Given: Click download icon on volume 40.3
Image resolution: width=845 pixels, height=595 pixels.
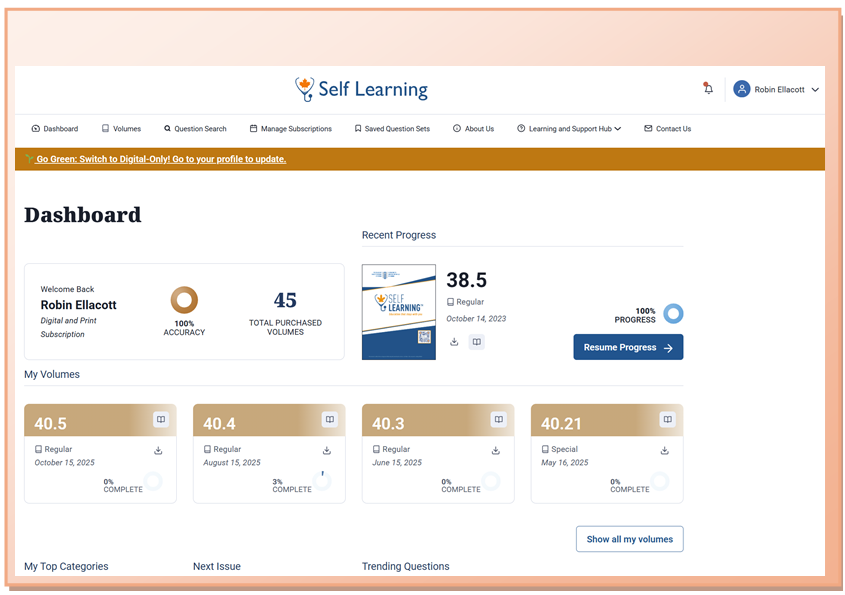Looking at the screenshot, I should [x=496, y=451].
